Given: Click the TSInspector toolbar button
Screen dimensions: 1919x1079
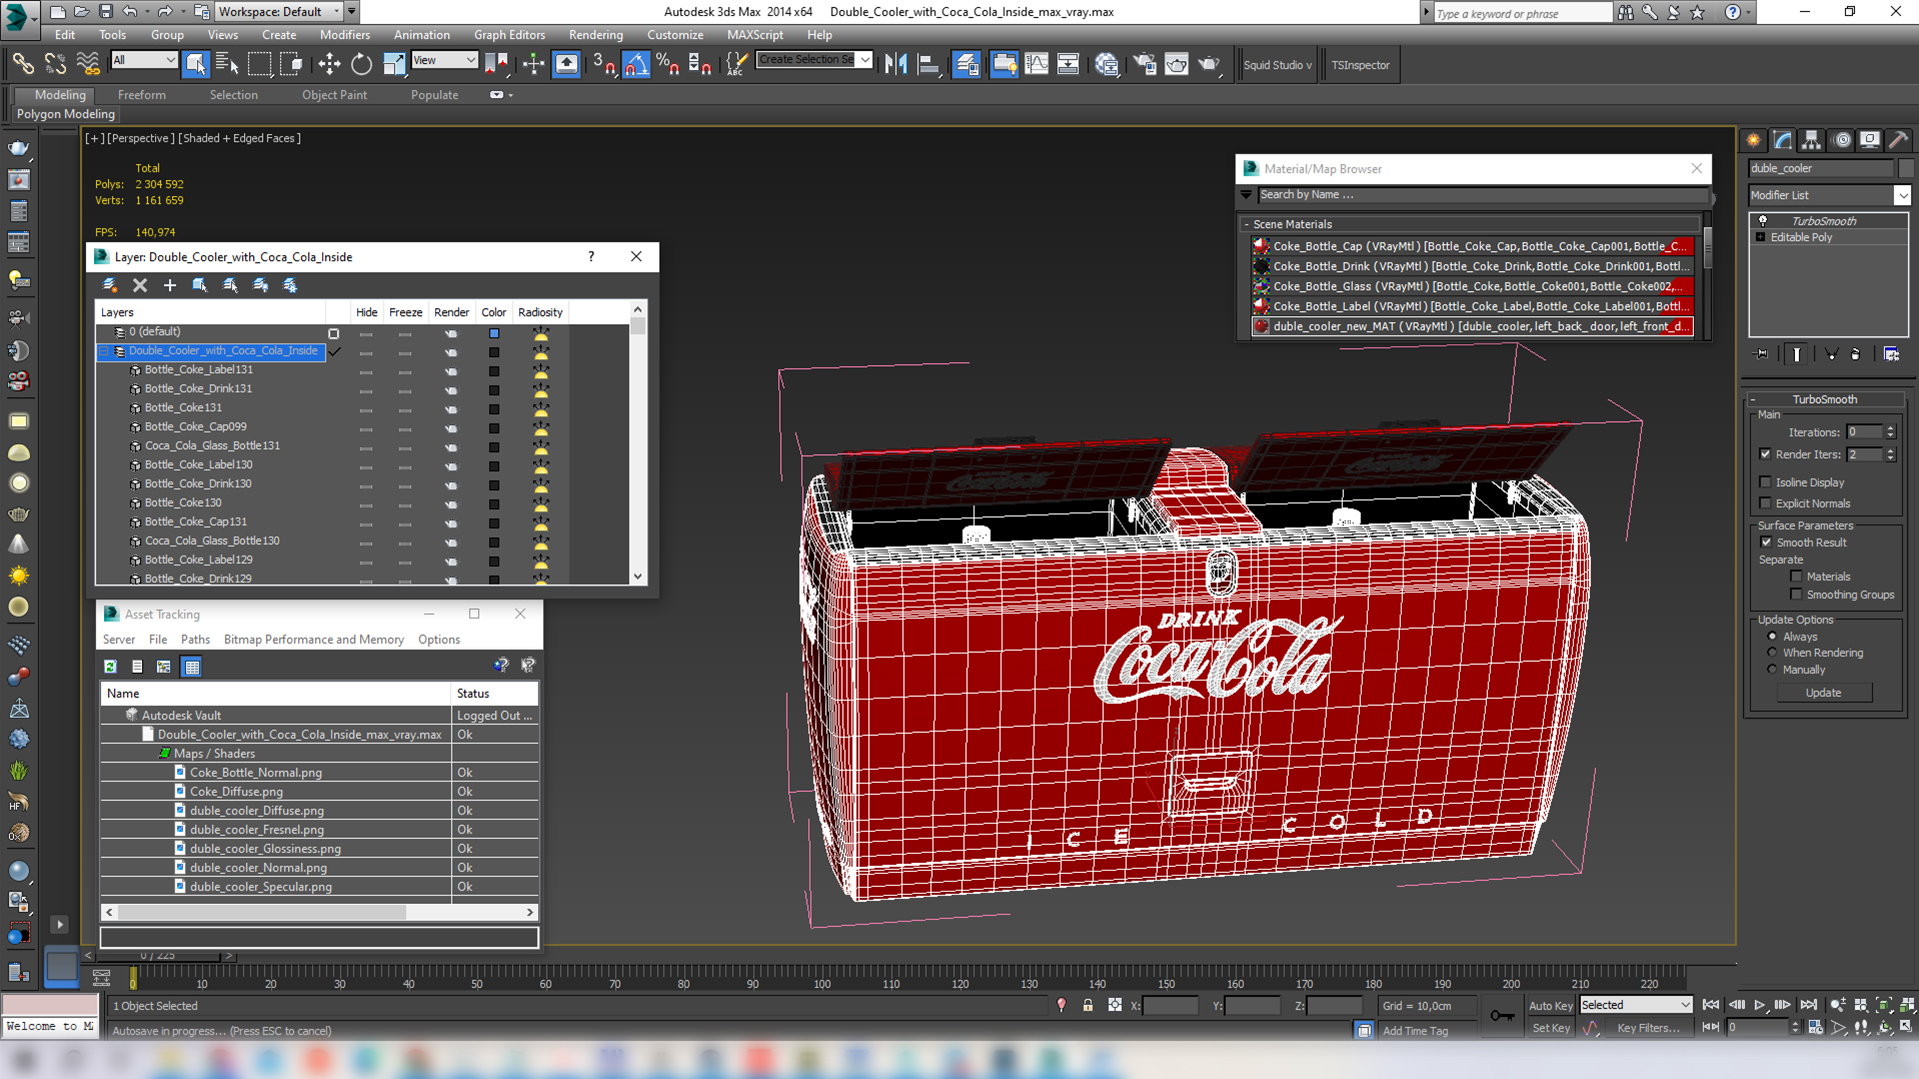Looking at the screenshot, I should click(x=1360, y=65).
